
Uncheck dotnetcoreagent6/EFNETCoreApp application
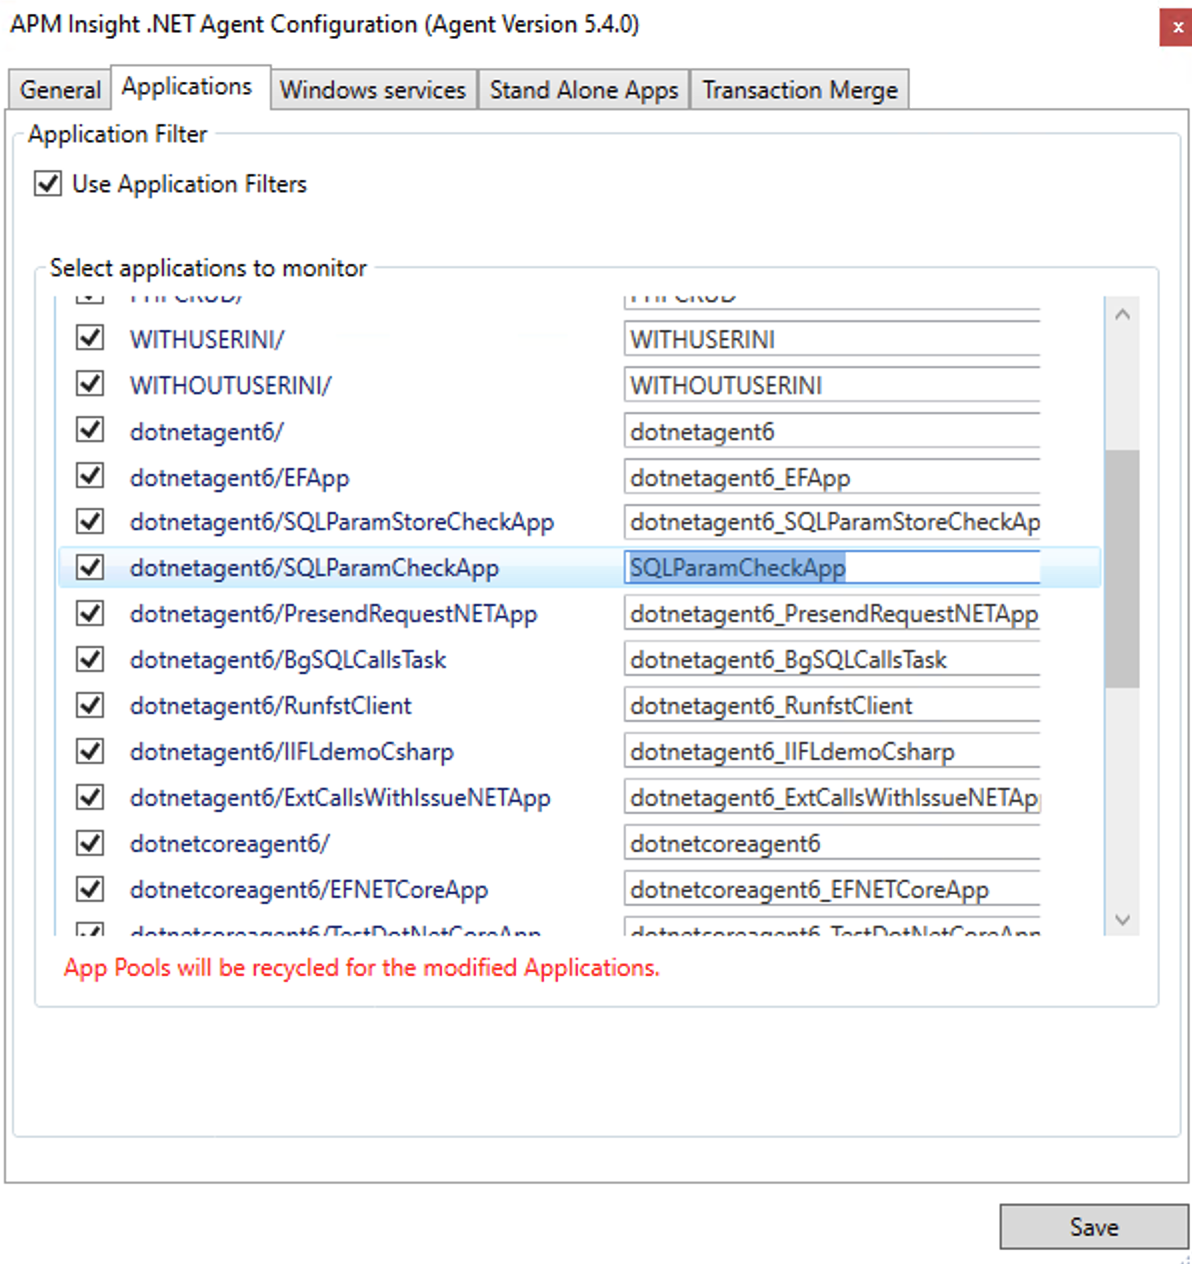click(89, 888)
